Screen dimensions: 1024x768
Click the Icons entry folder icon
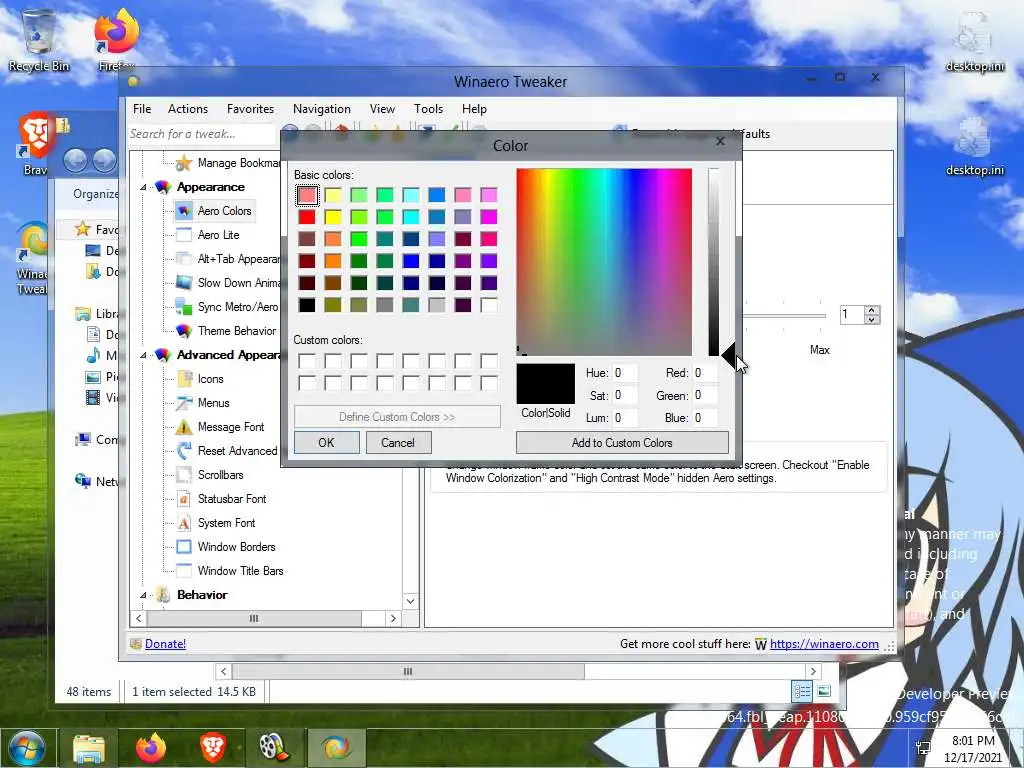pyautogui.click(x=185, y=379)
